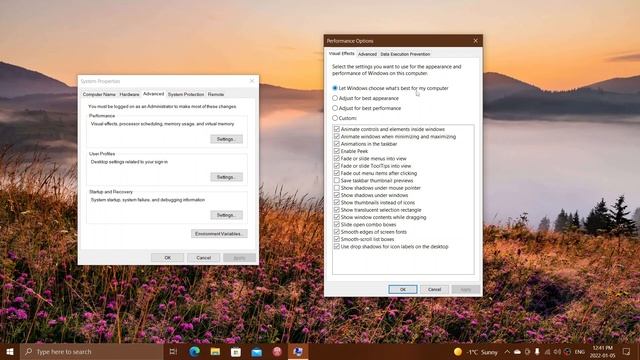
Task: Open the Mail app from the taskbar
Action: click(256, 351)
